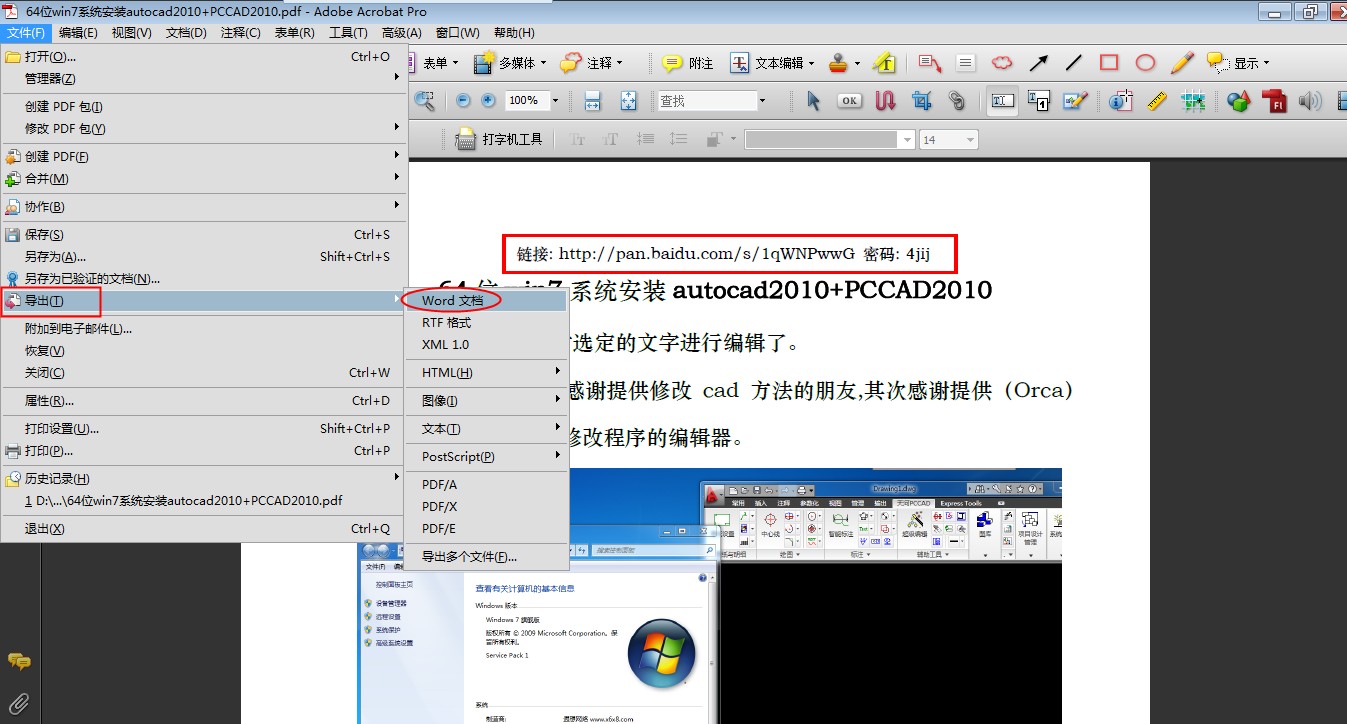Select PDF/X export option

[x=486, y=507]
